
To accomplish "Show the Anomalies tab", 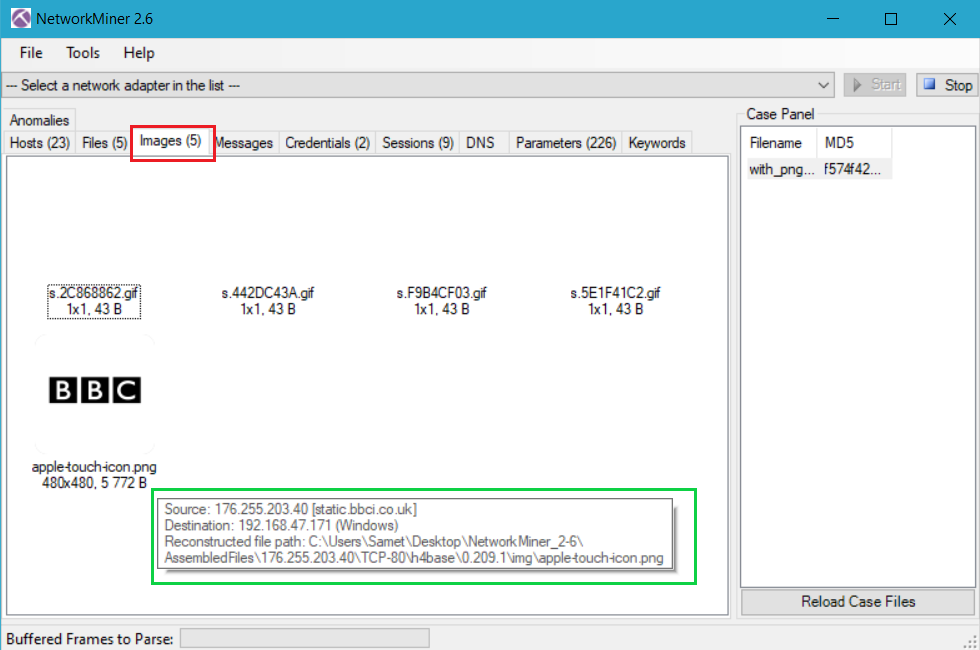I will pos(40,121).
